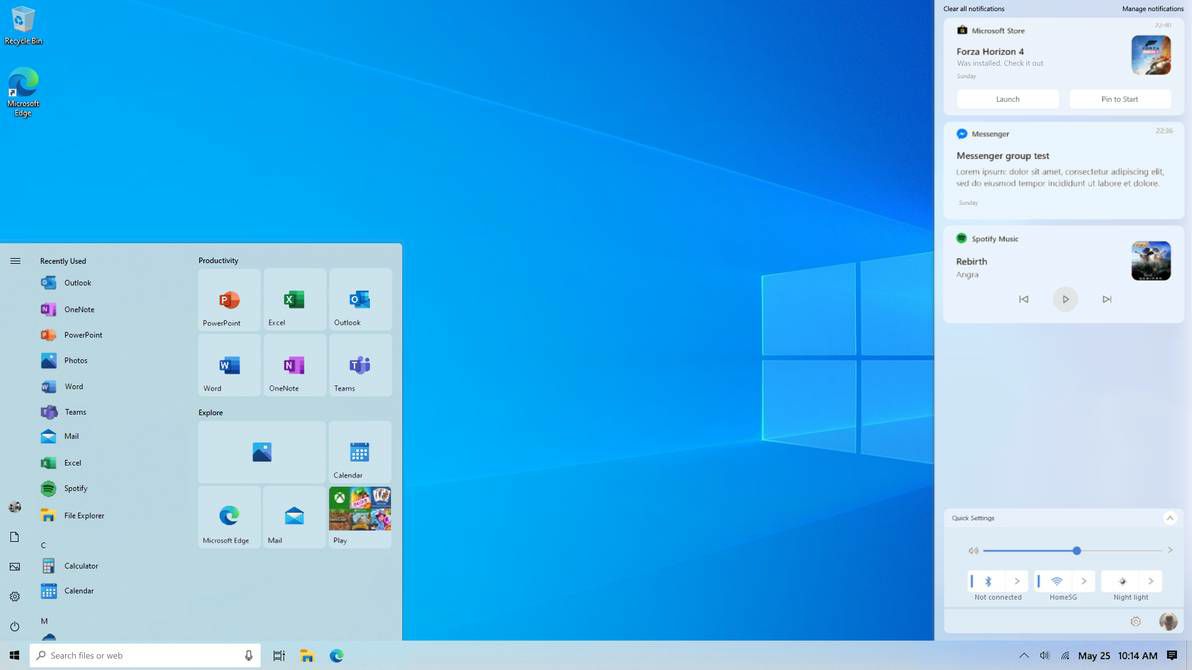Click the PowerPoint tile in Productivity
This screenshot has height=670, width=1192.
tap(229, 300)
